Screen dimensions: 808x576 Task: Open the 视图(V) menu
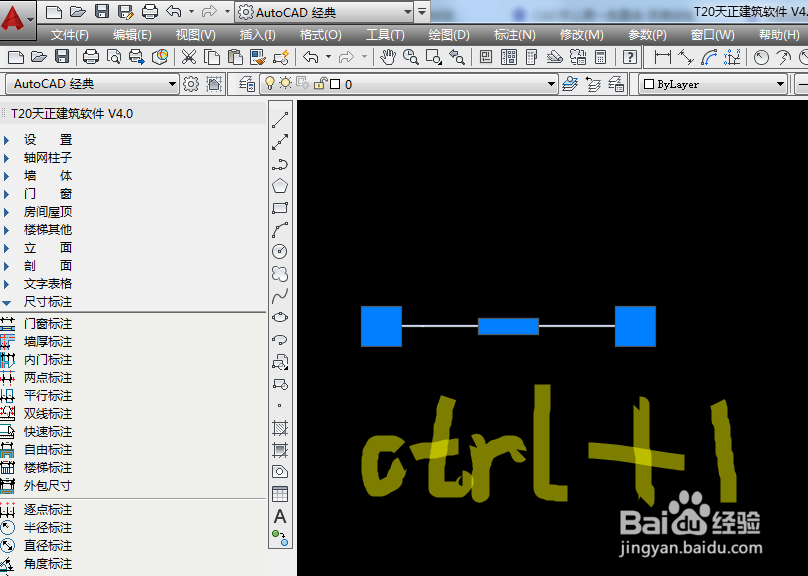click(x=195, y=35)
